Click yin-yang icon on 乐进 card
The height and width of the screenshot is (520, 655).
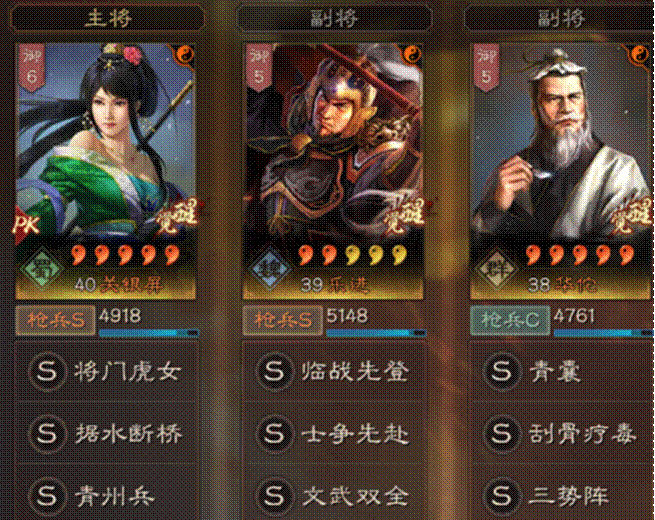413,54
